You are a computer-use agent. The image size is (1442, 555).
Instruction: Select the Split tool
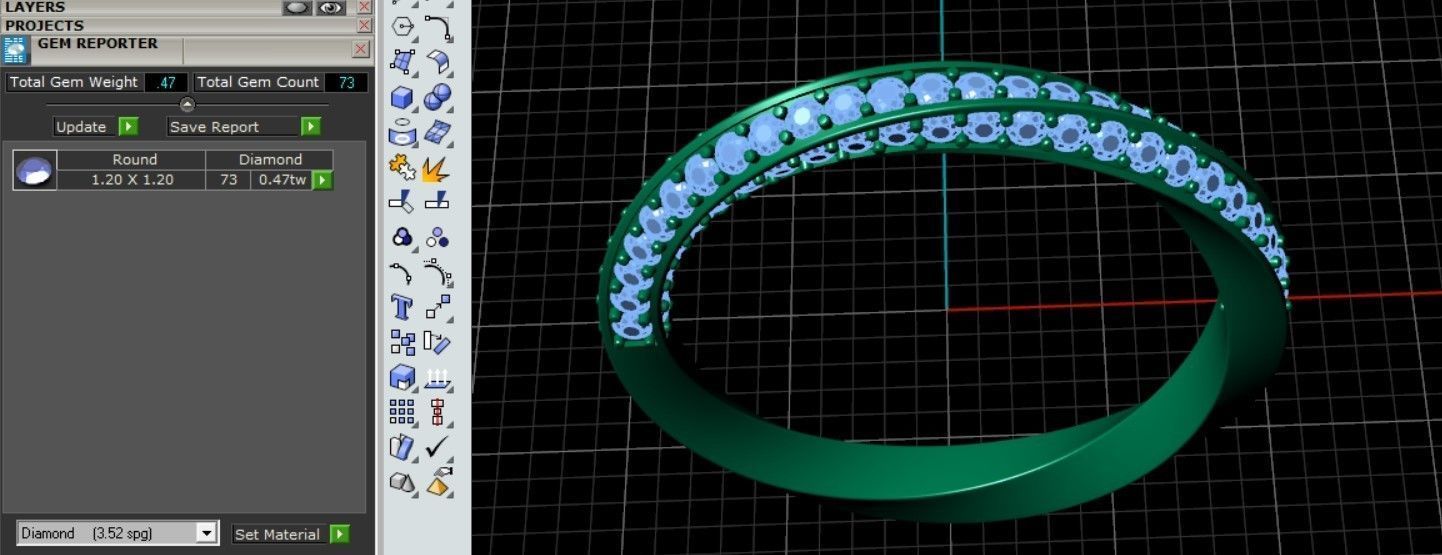(437, 202)
